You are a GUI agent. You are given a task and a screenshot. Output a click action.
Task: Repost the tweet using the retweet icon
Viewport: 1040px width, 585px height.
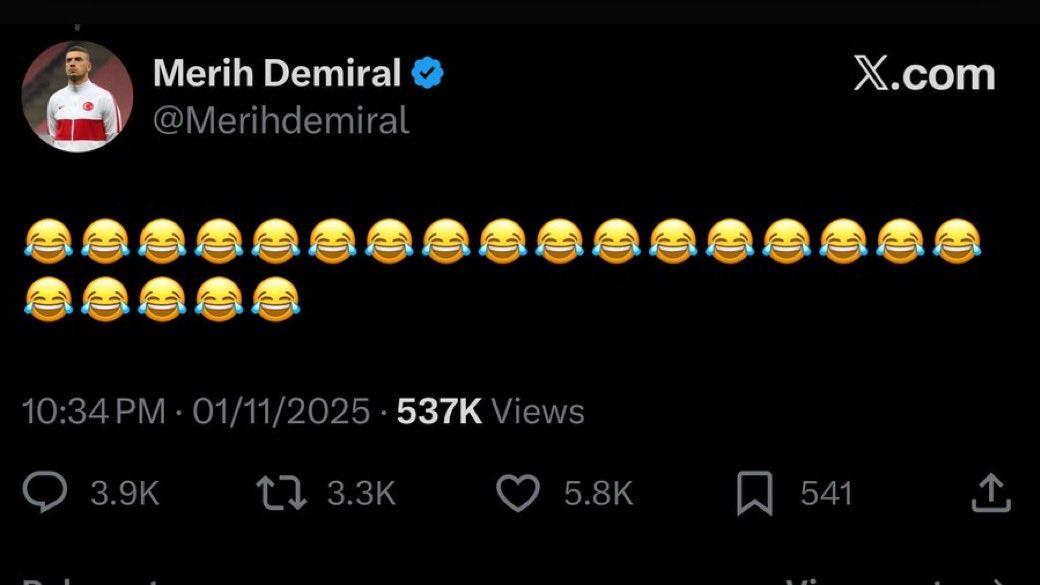(281, 493)
